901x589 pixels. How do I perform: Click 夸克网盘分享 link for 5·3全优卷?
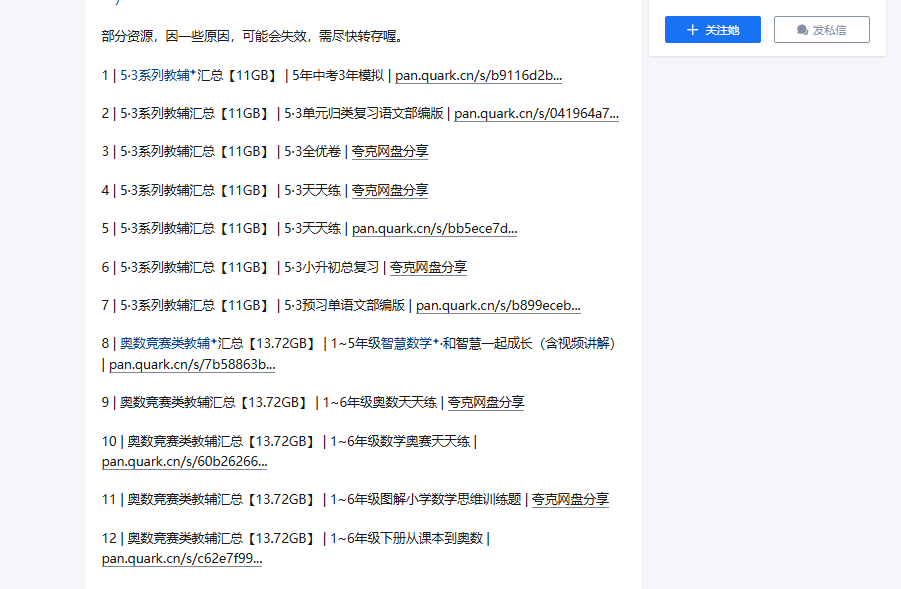(390, 151)
